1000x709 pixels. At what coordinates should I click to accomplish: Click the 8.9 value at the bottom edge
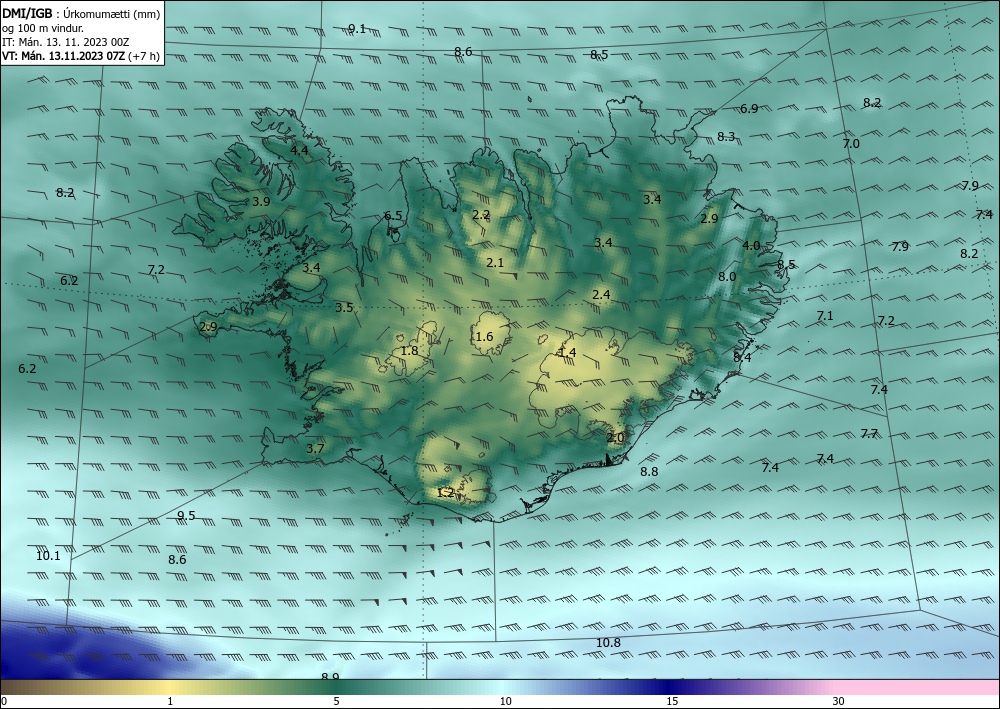click(x=330, y=676)
